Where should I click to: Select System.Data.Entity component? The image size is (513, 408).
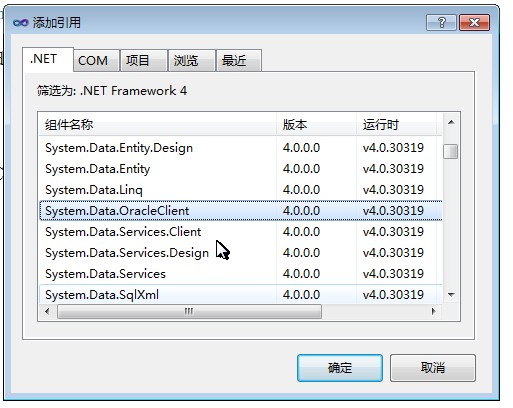click(241, 169)
